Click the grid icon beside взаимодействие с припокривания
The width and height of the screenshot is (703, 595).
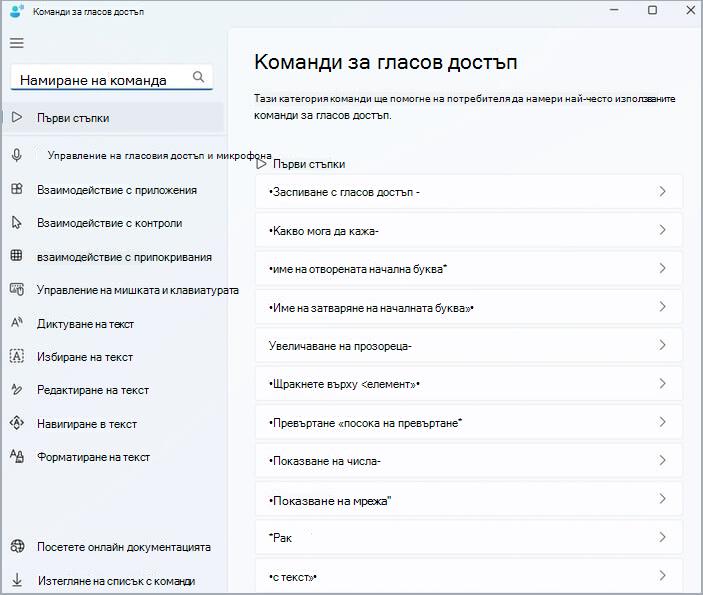[x=17, y=256]
